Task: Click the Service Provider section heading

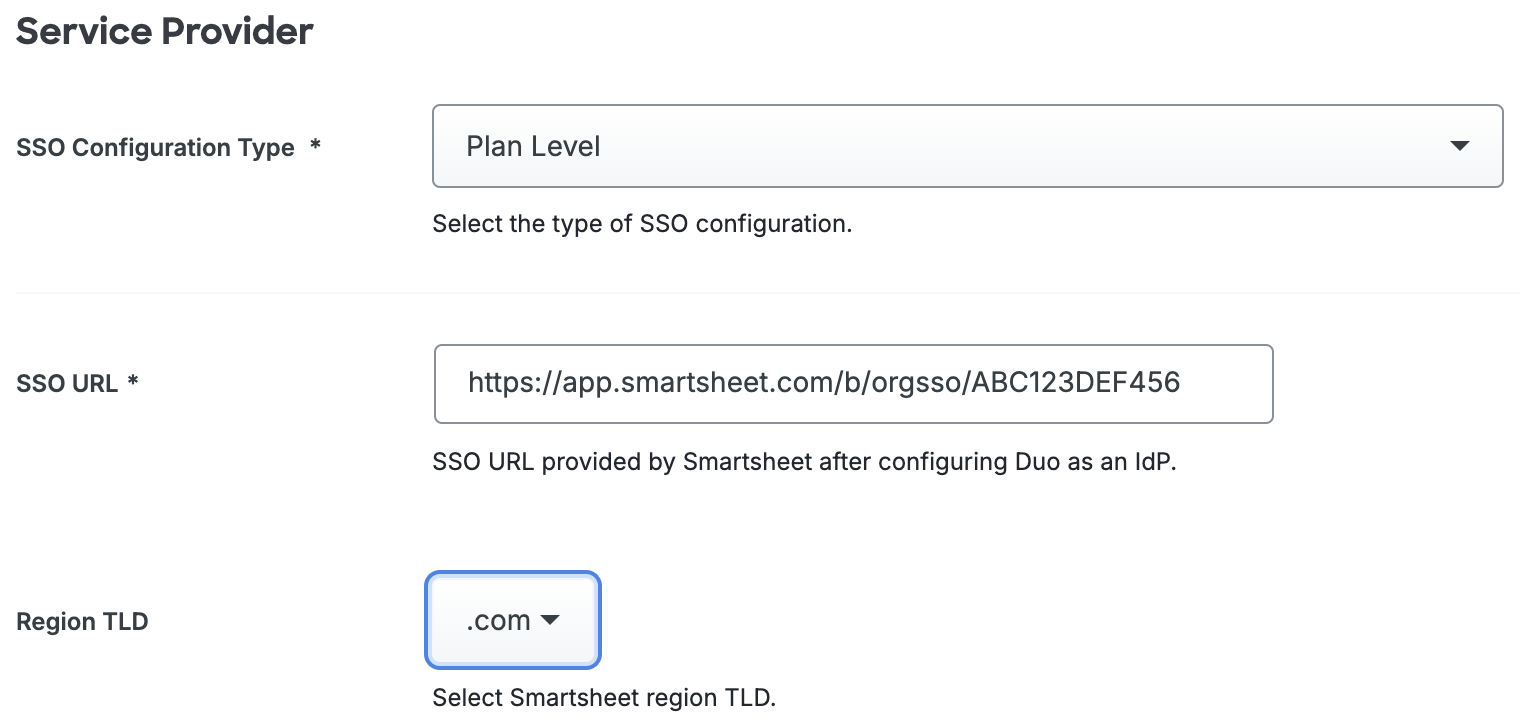Action: (163, 31)
